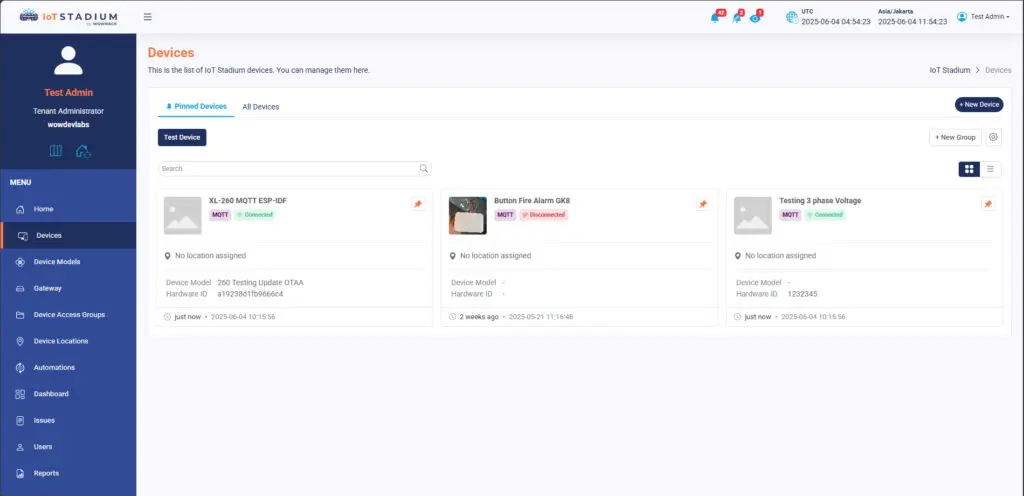Click the device Search input field

[x=288, y=169]
